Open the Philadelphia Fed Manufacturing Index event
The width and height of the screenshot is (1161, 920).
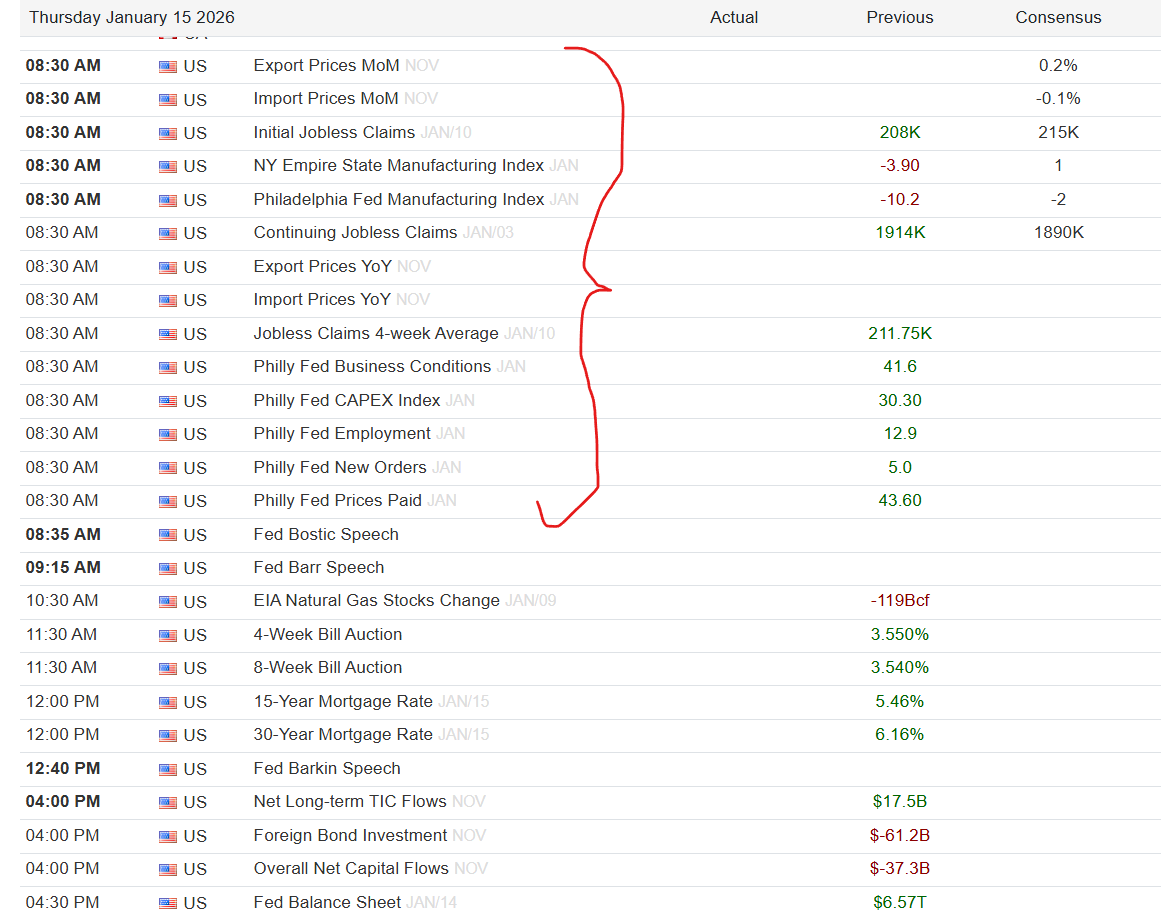coord(398,200)
